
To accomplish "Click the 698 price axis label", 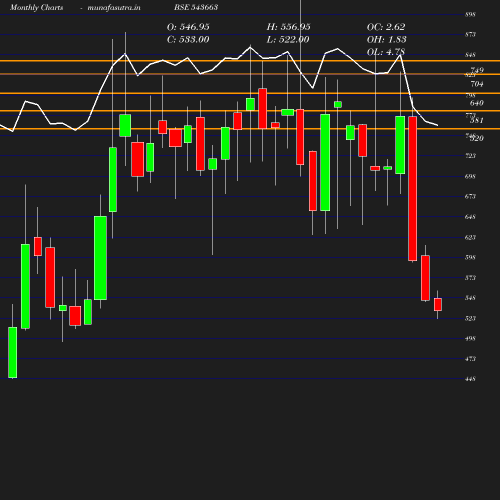I will click(x=470, y=176).
